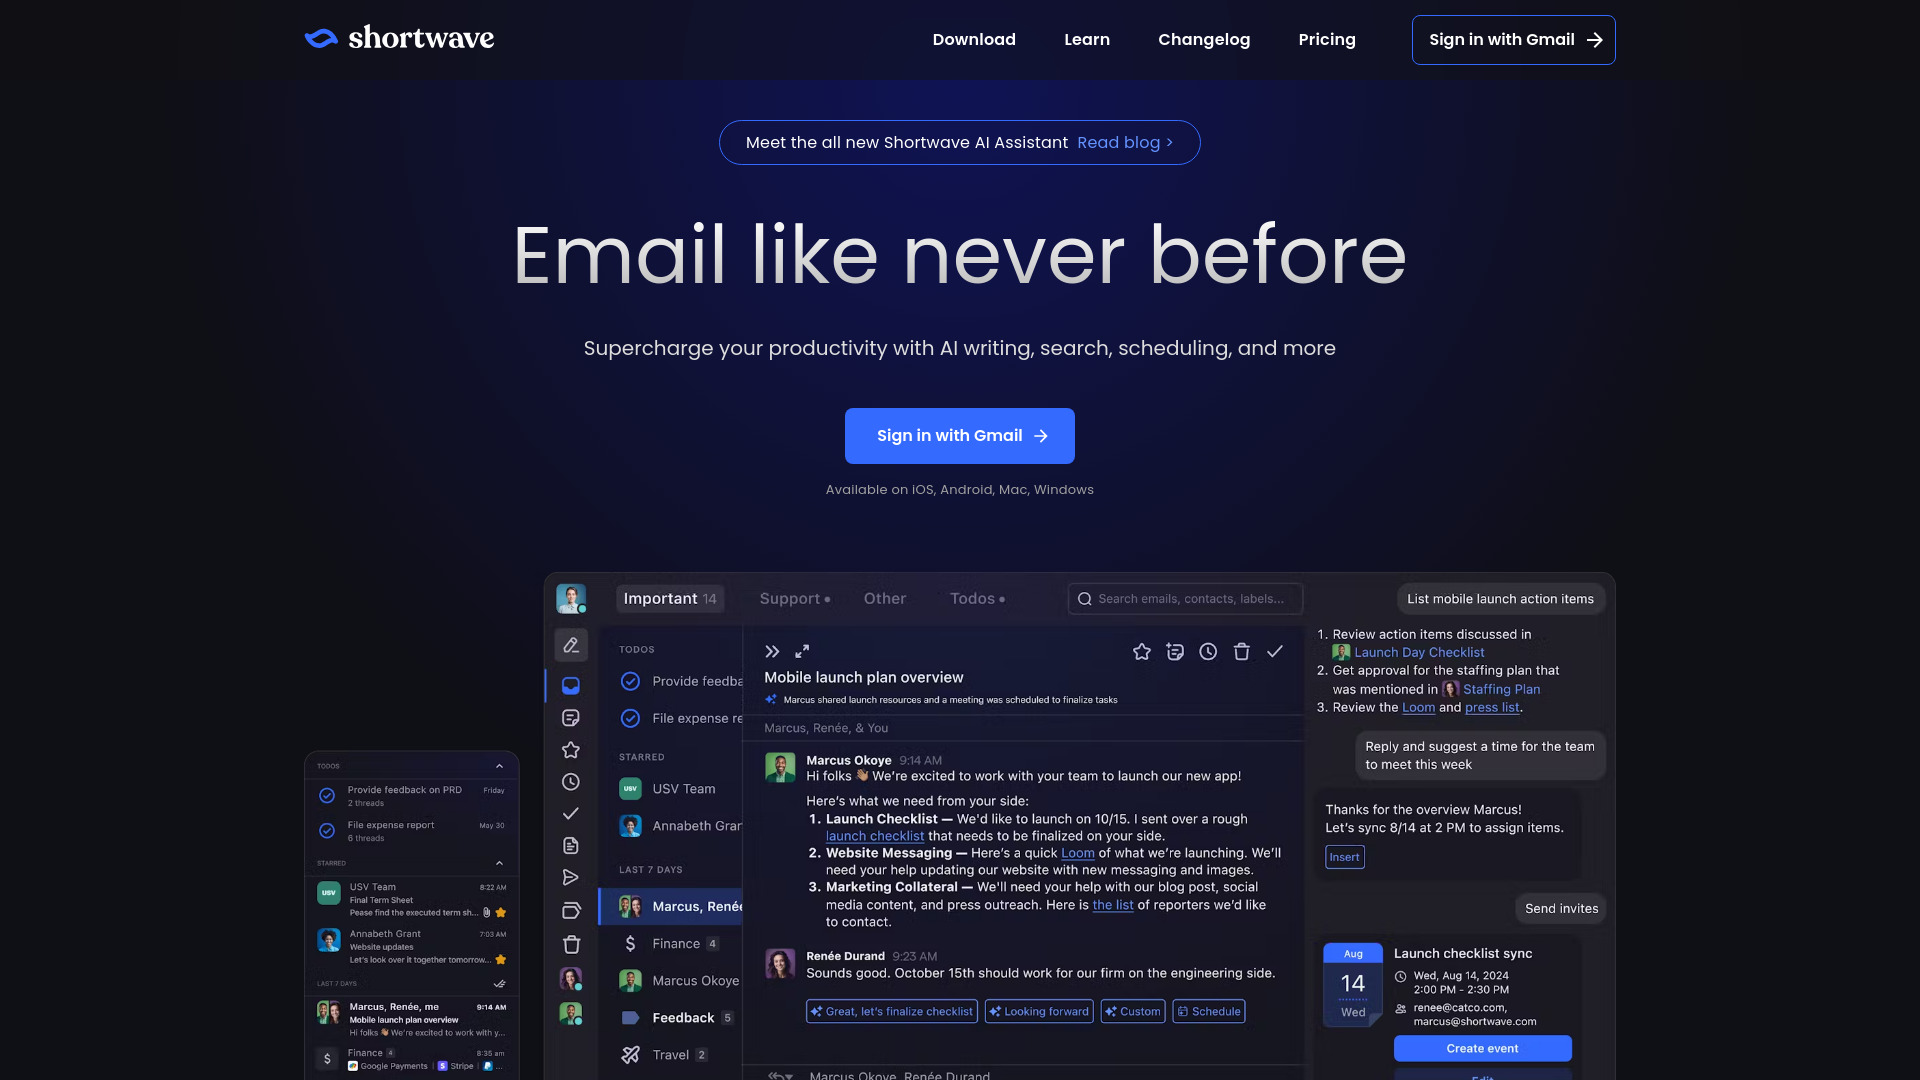Select the Other tab in inbox
1920x1080 pixels.
point(884,599)
